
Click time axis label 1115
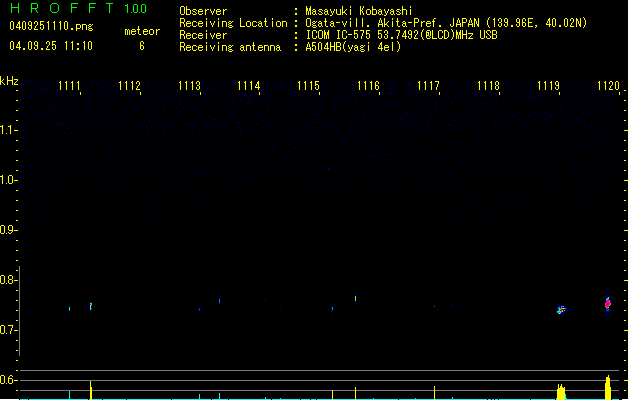[308, 86]
